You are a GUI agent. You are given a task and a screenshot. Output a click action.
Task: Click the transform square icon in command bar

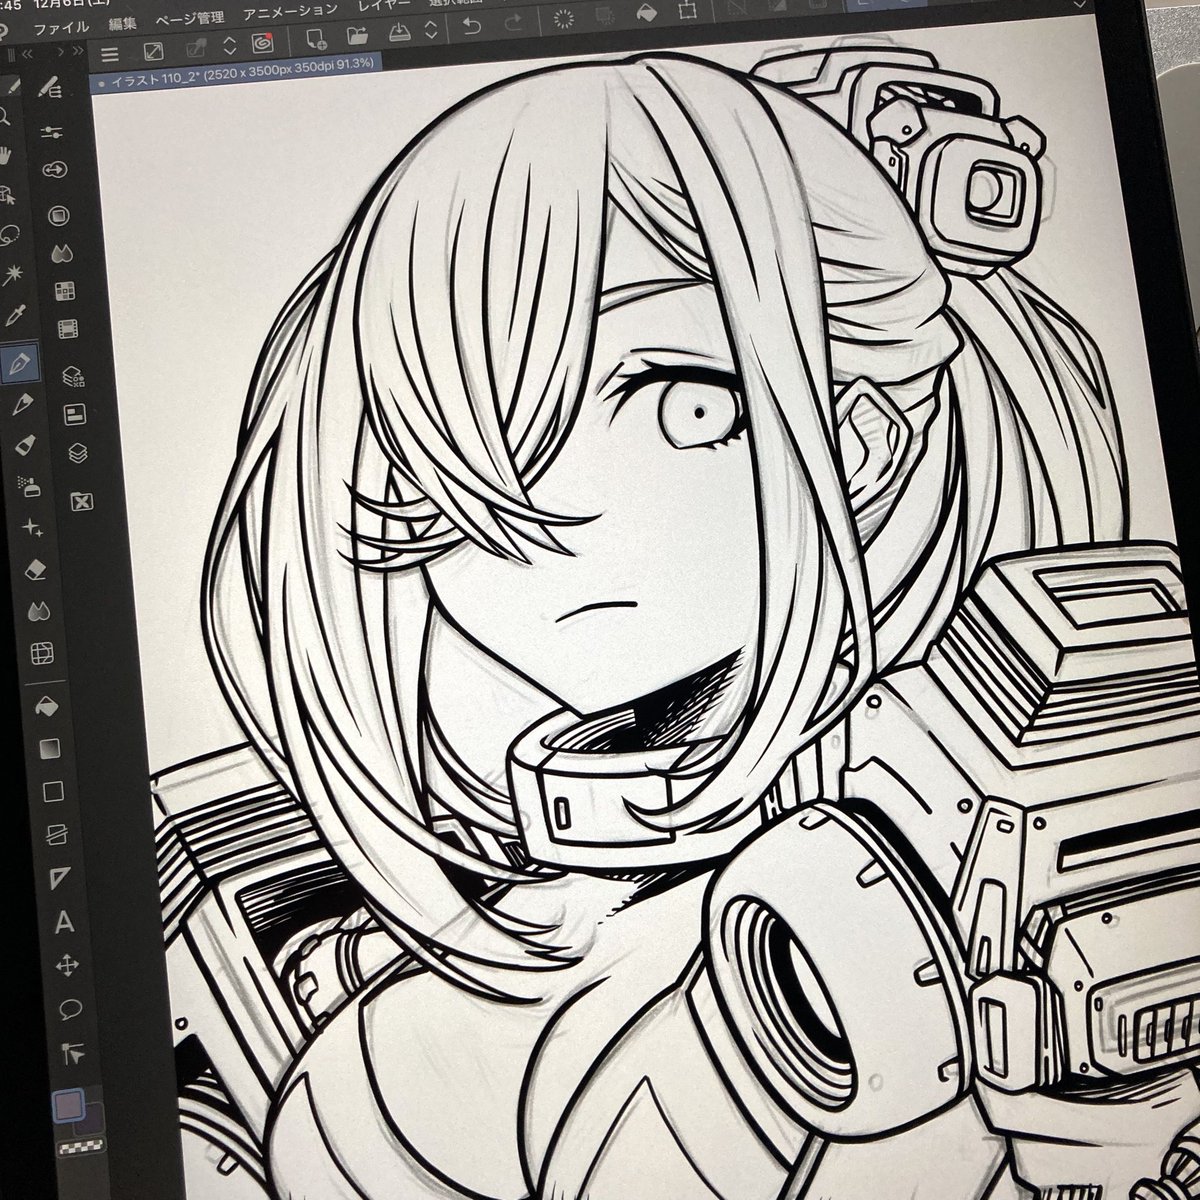[x=688, y=11]
